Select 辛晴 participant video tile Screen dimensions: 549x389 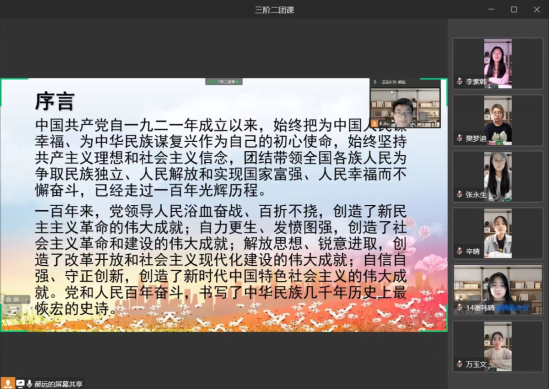tap(498, 233)
